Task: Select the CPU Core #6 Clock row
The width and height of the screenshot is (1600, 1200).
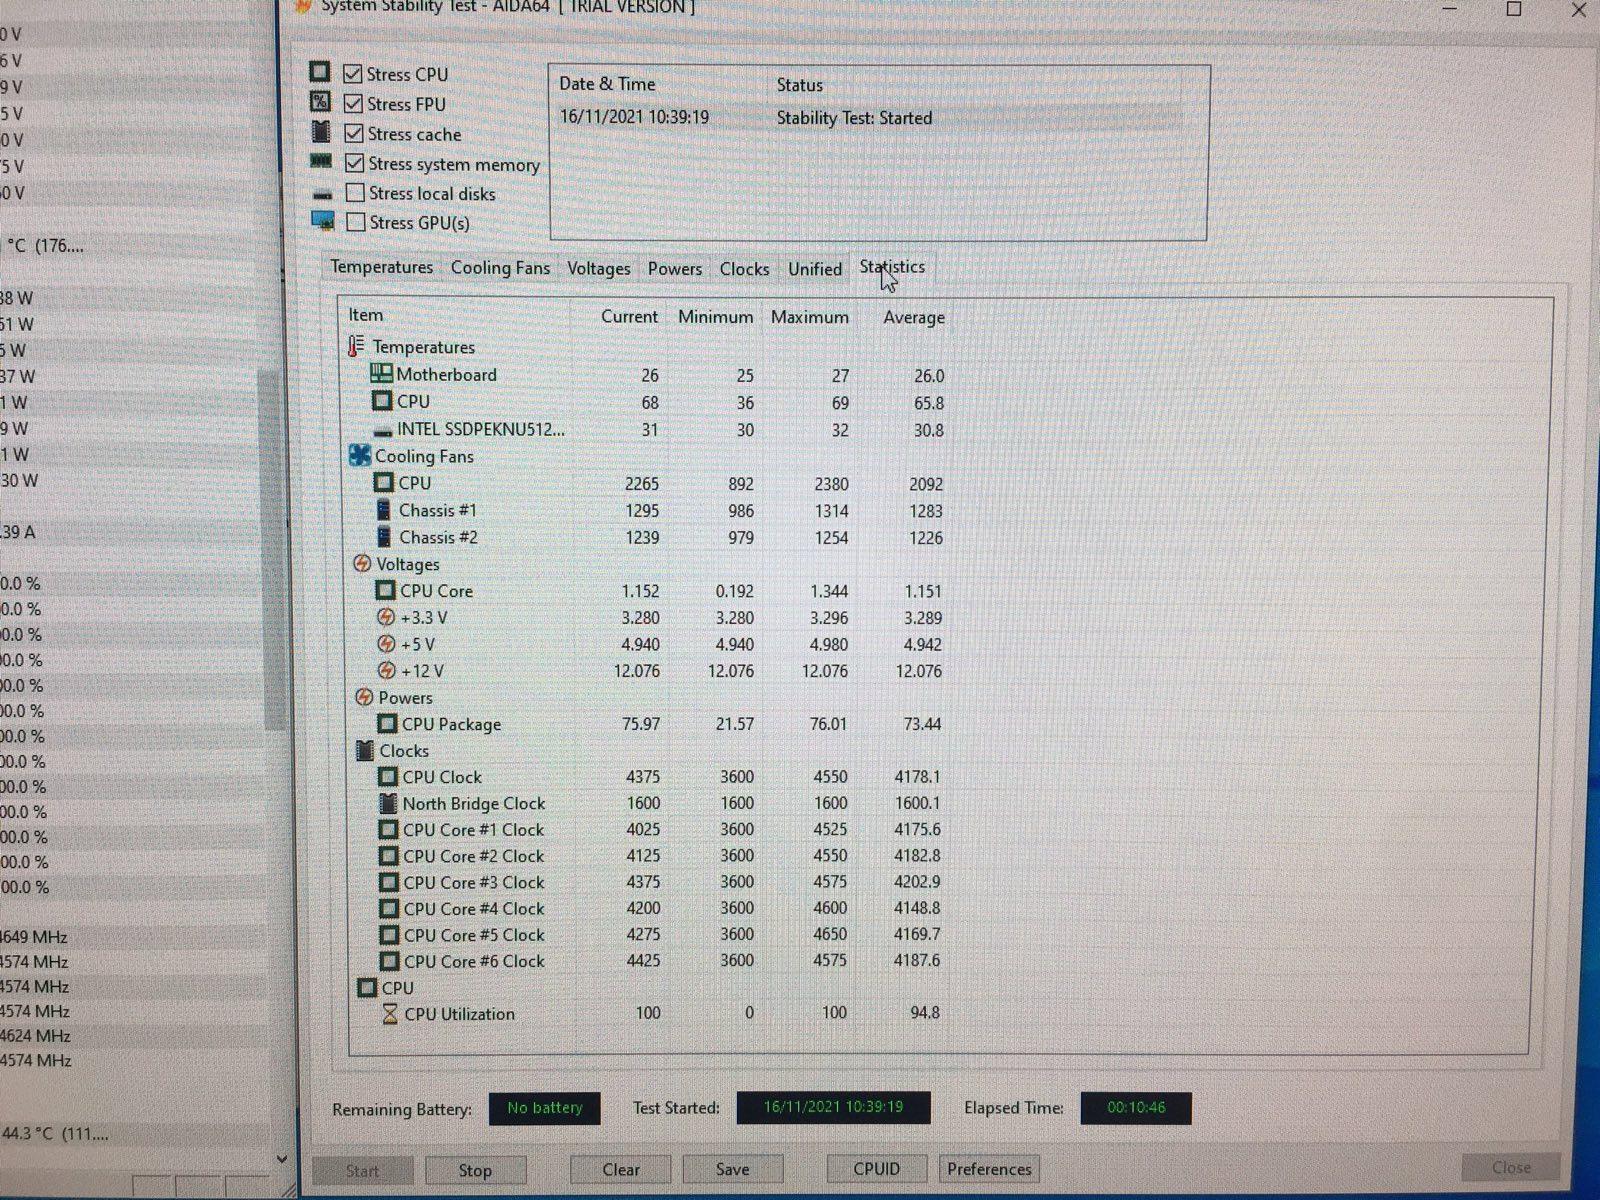Action: [662, 961]
